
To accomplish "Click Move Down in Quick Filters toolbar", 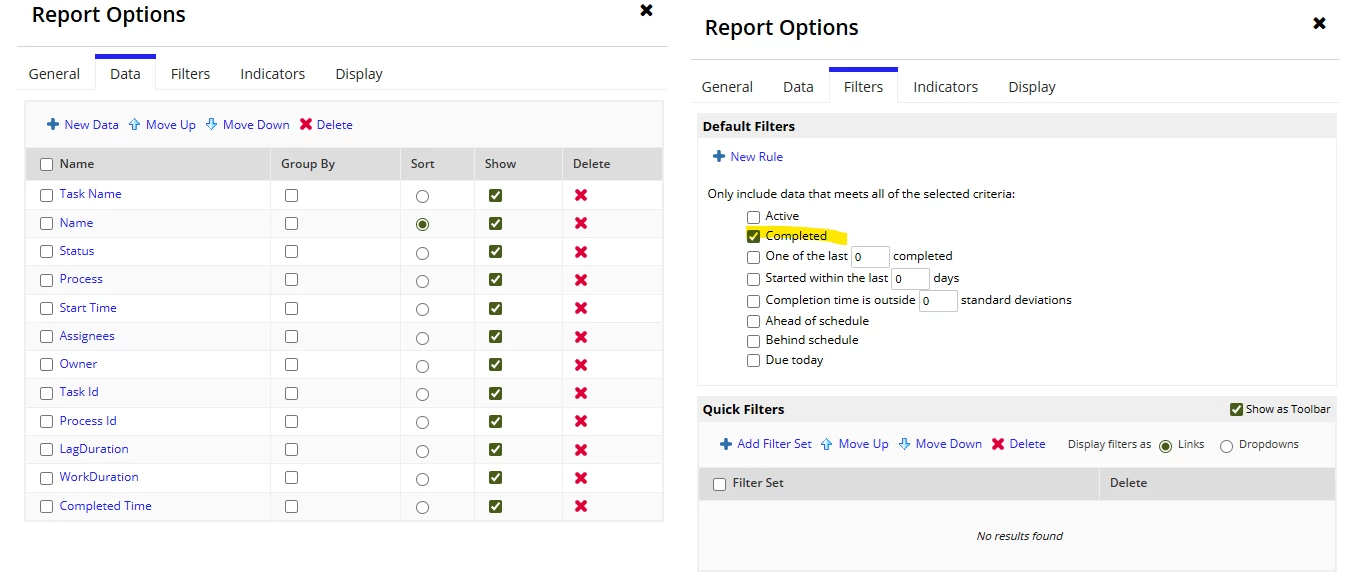I will [x=940, y=444].
